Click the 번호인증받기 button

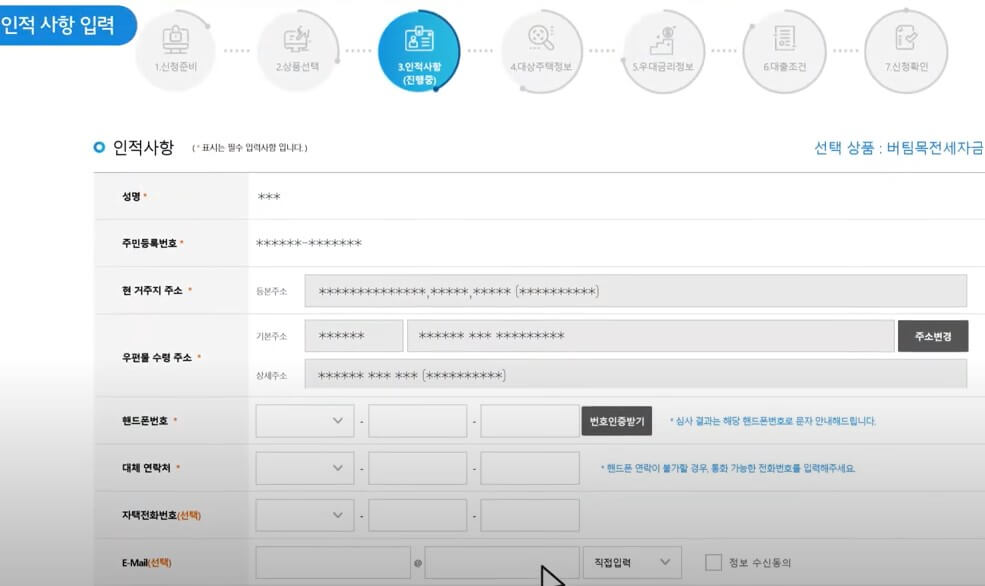(617, 421)
